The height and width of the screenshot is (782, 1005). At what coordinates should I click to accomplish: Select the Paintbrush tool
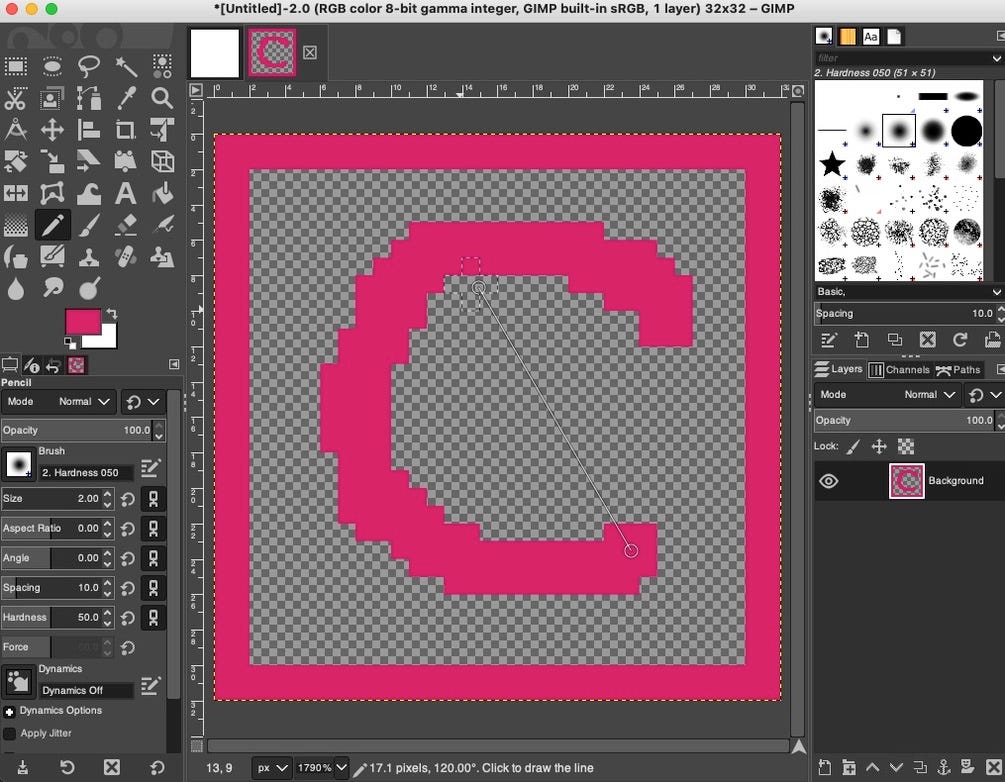89,223
